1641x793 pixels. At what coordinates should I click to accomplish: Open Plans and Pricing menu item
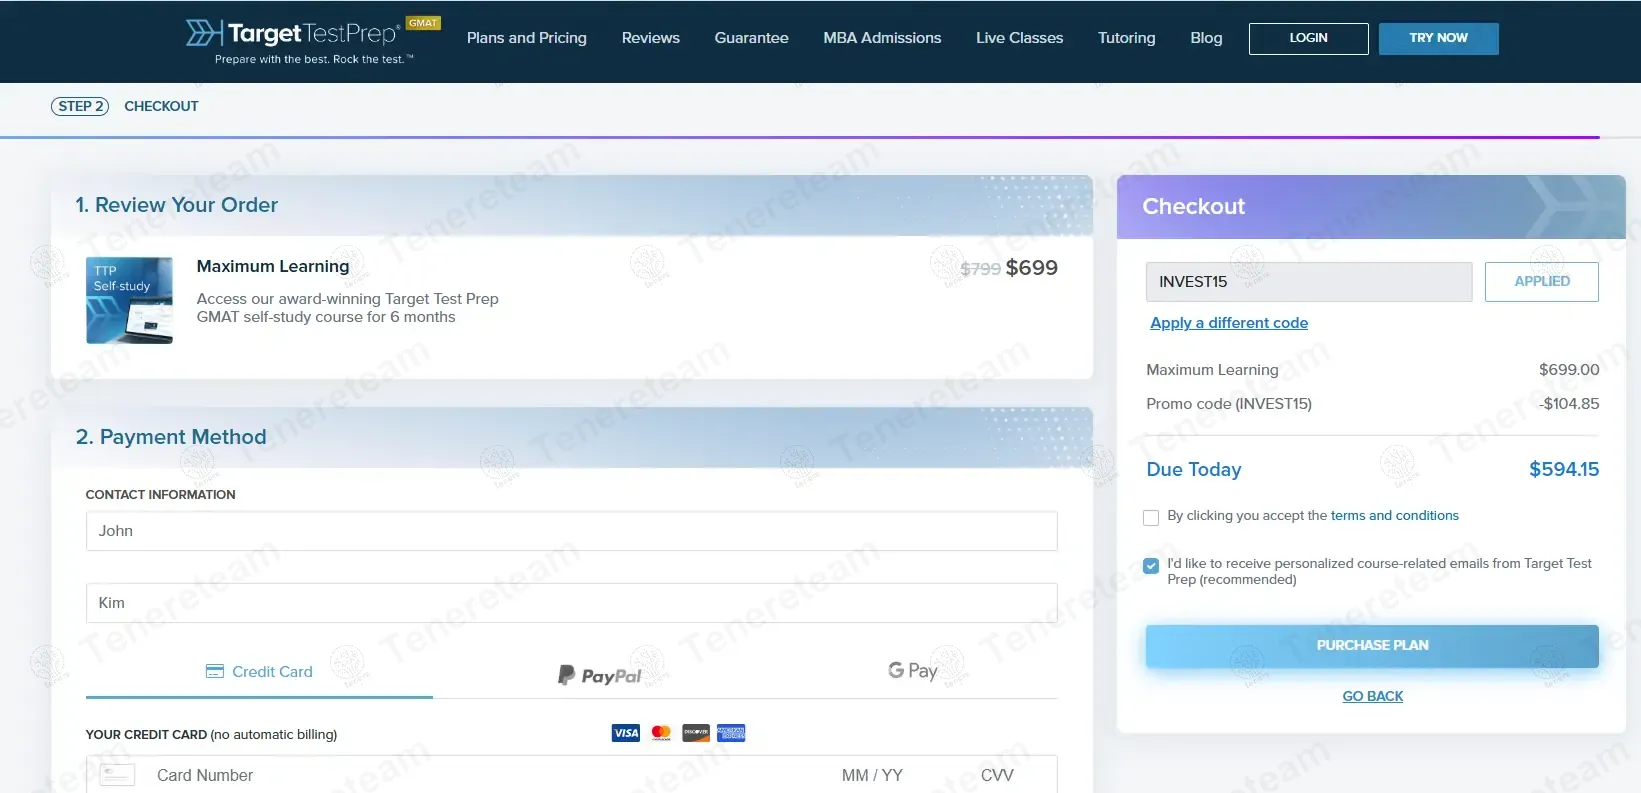point(527,38)
